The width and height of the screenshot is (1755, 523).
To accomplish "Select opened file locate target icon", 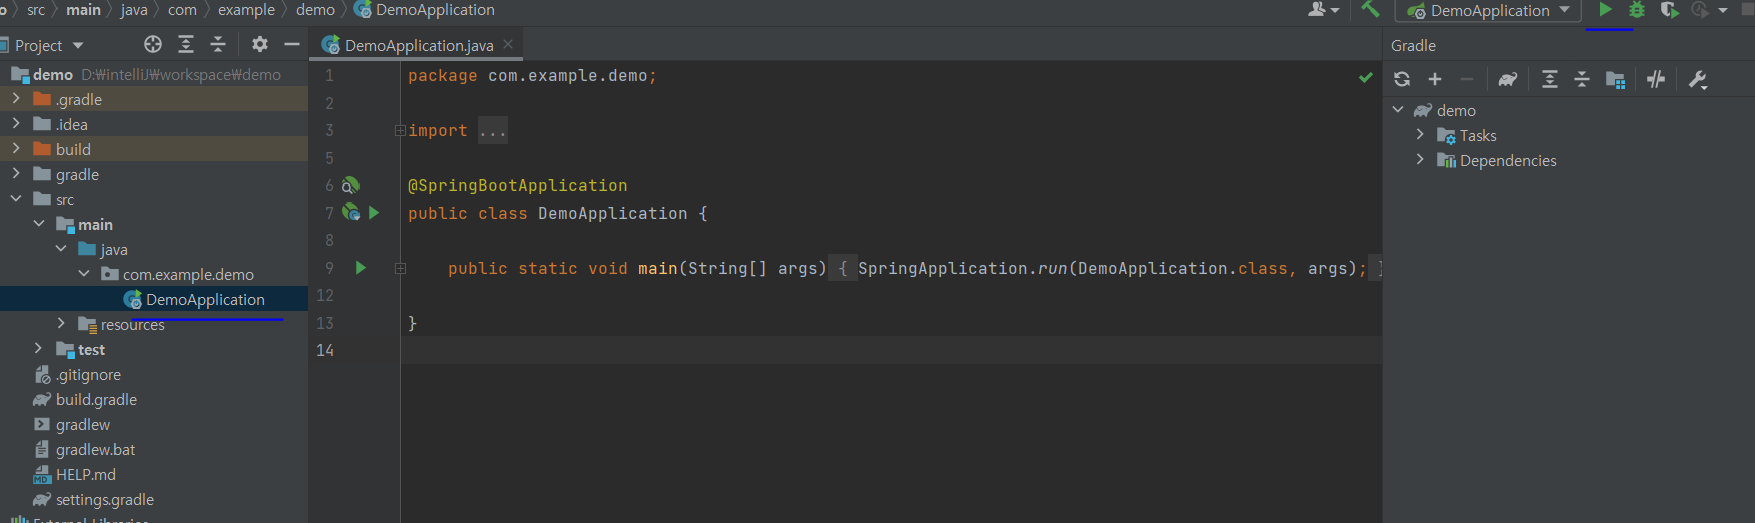I will [x=153, y=44].
